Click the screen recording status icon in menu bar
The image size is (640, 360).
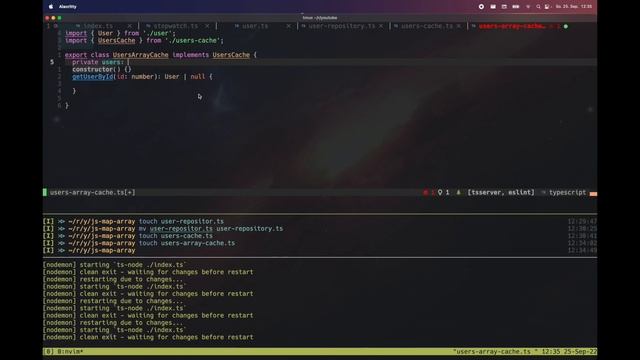point(481,7)
